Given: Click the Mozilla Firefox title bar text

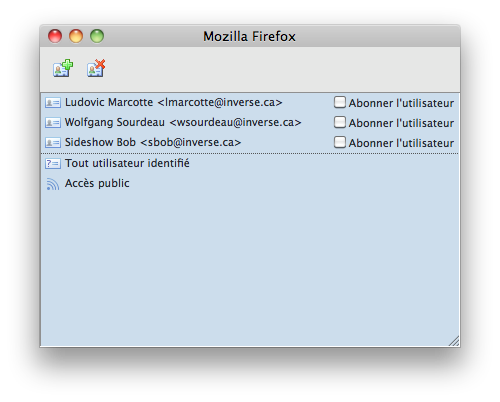Looking at the screenshot, I should 249,36.
